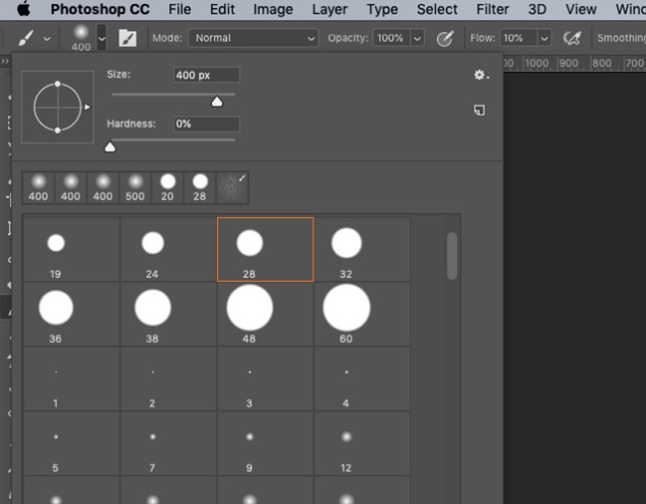Select recent hard brush labeled 28
646x504 pixels.
(199, 188)
